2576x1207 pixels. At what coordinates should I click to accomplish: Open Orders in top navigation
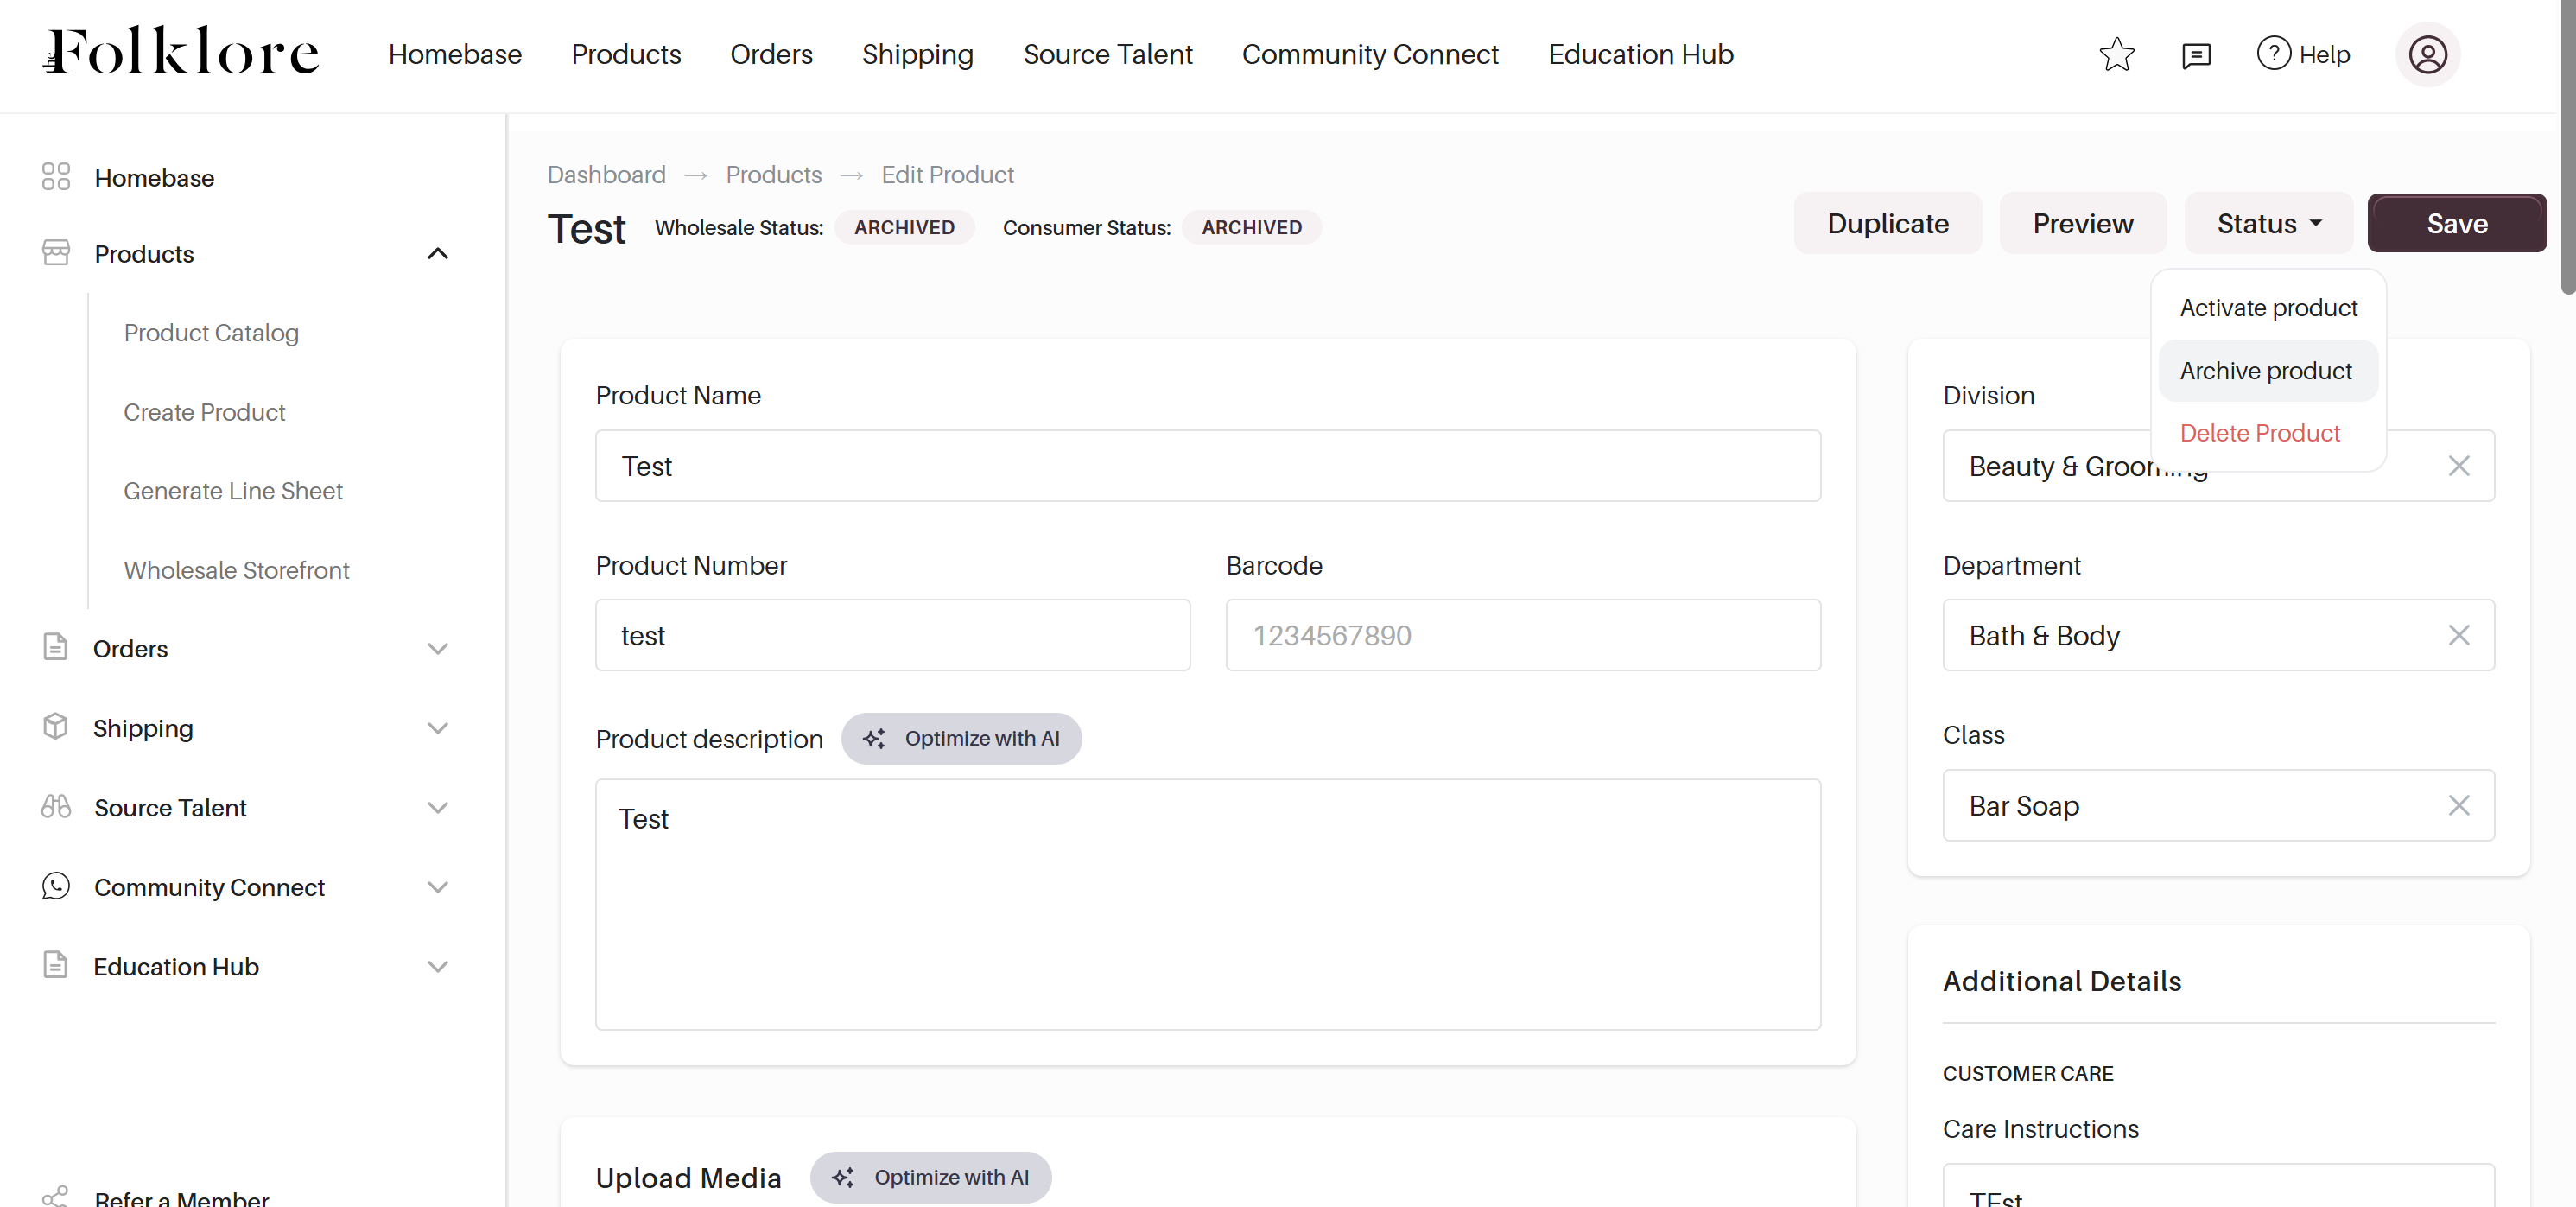point(771,54)
